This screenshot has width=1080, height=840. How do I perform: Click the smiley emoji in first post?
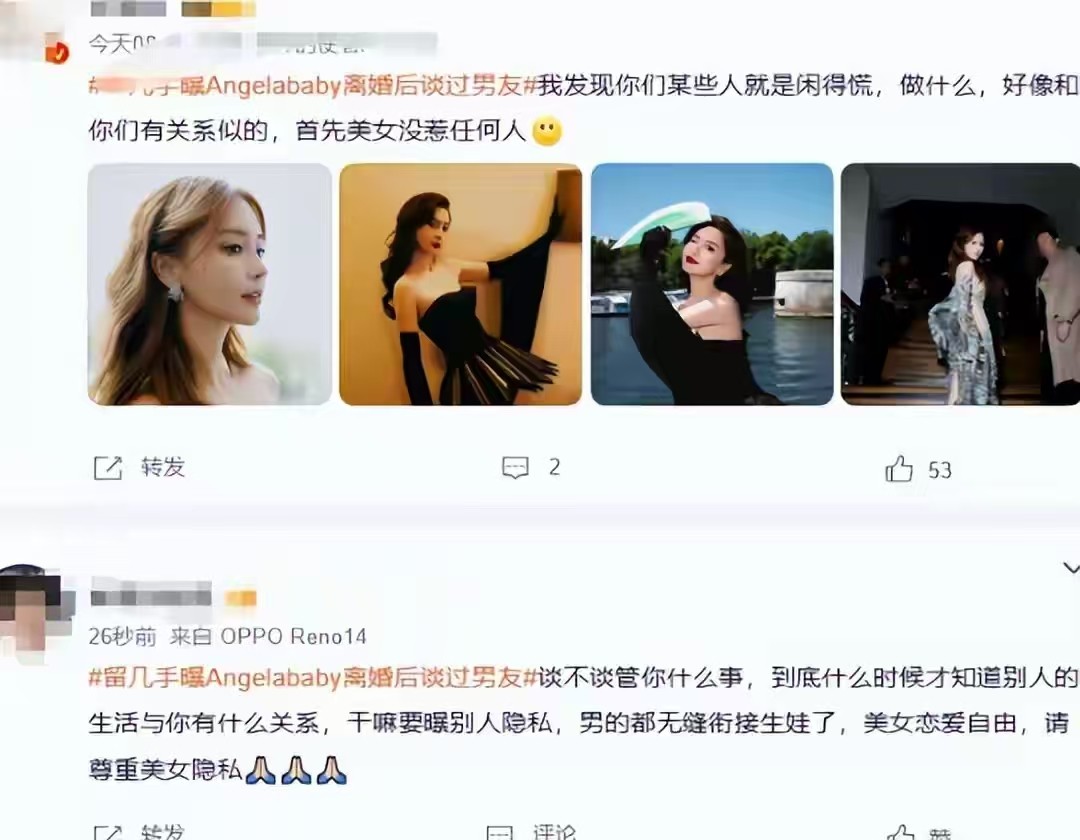(x=548, y=131)
